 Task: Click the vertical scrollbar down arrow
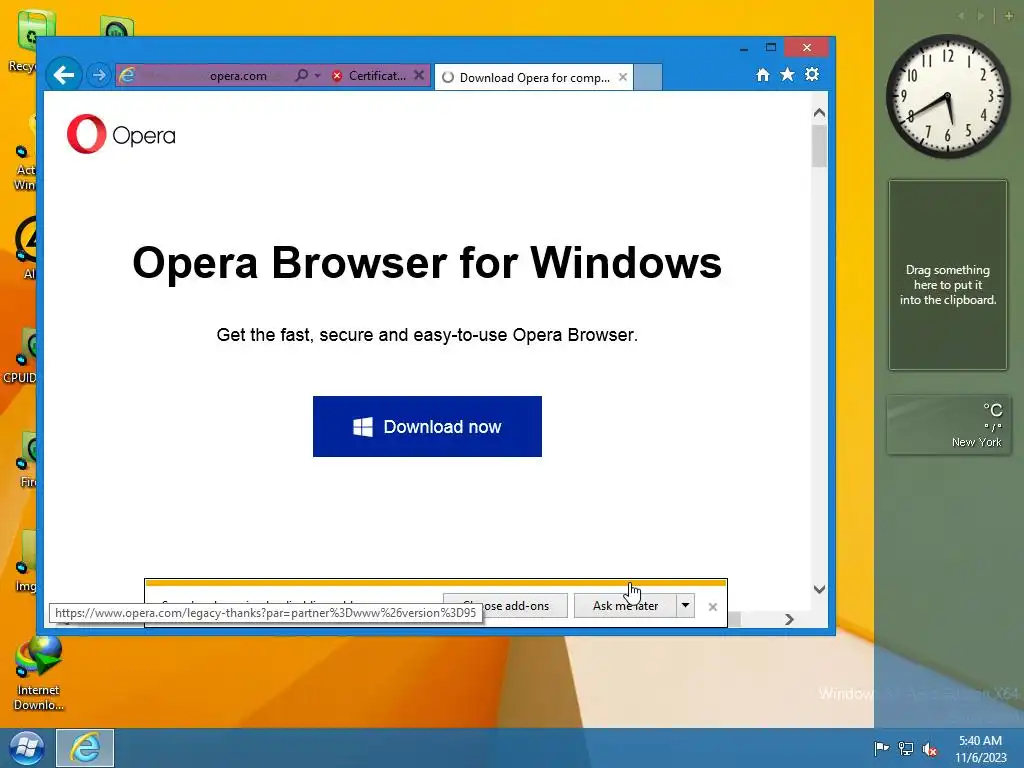(820, 589)
